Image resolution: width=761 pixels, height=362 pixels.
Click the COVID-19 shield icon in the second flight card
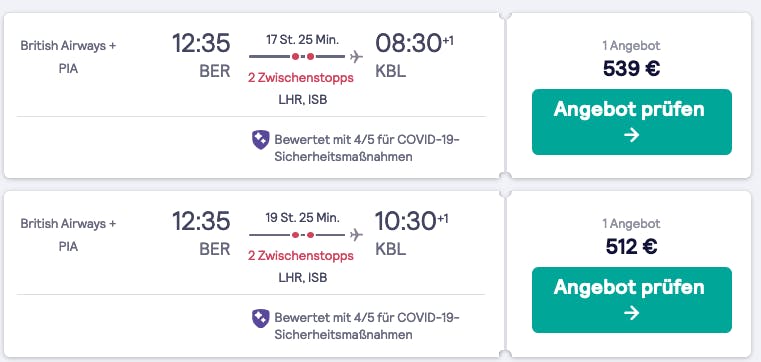tap(261, 318)
